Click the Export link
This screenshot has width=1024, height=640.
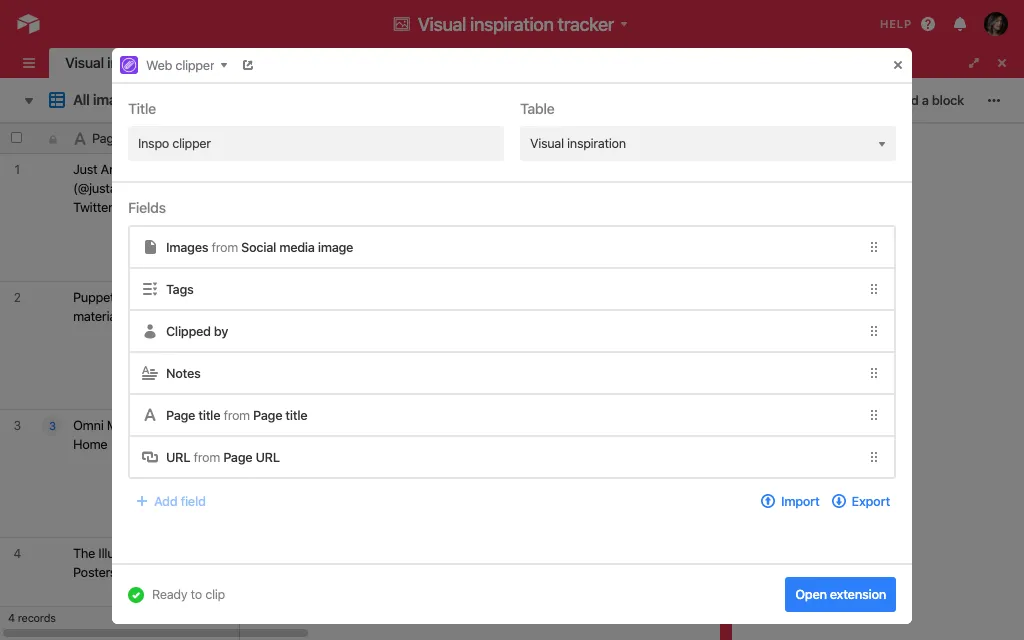tap(861, 501)
